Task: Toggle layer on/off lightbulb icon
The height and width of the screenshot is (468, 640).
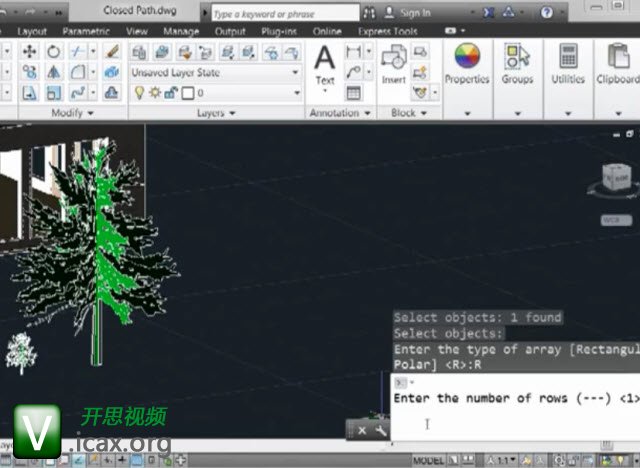Action: 139,93
